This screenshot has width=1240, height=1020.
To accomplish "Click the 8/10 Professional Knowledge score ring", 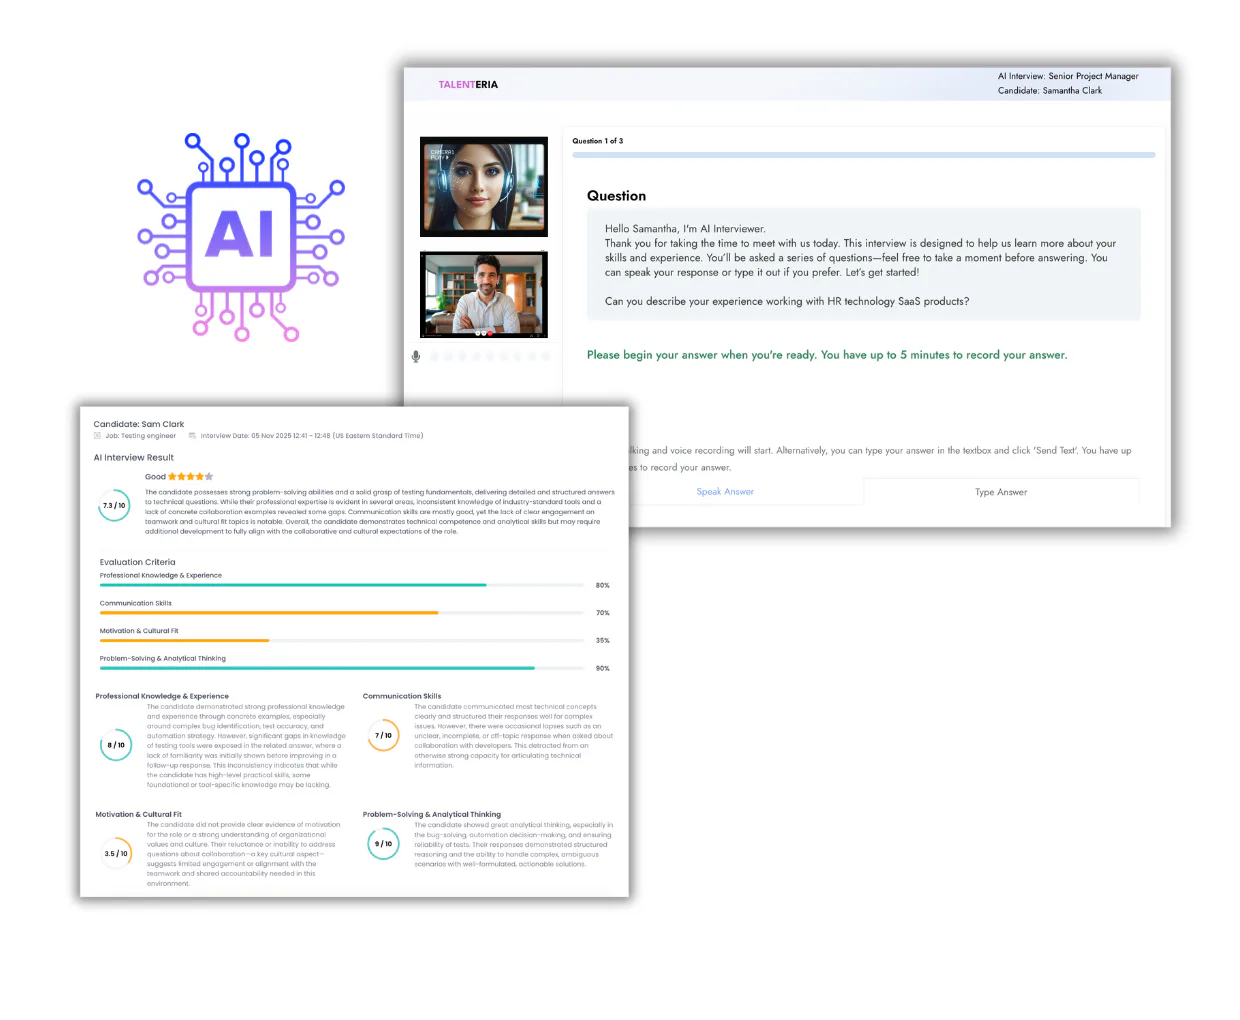I will (116, 745).
